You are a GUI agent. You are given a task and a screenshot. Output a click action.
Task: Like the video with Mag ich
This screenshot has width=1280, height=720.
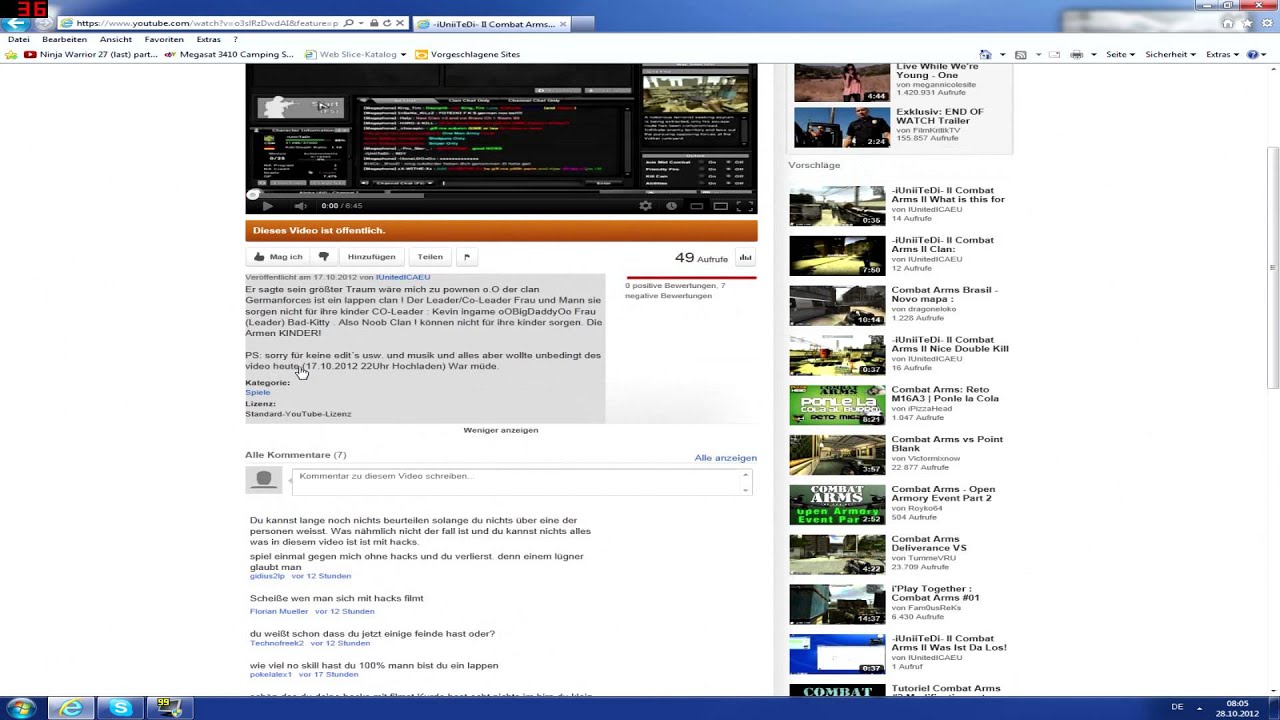click(278, 257)
